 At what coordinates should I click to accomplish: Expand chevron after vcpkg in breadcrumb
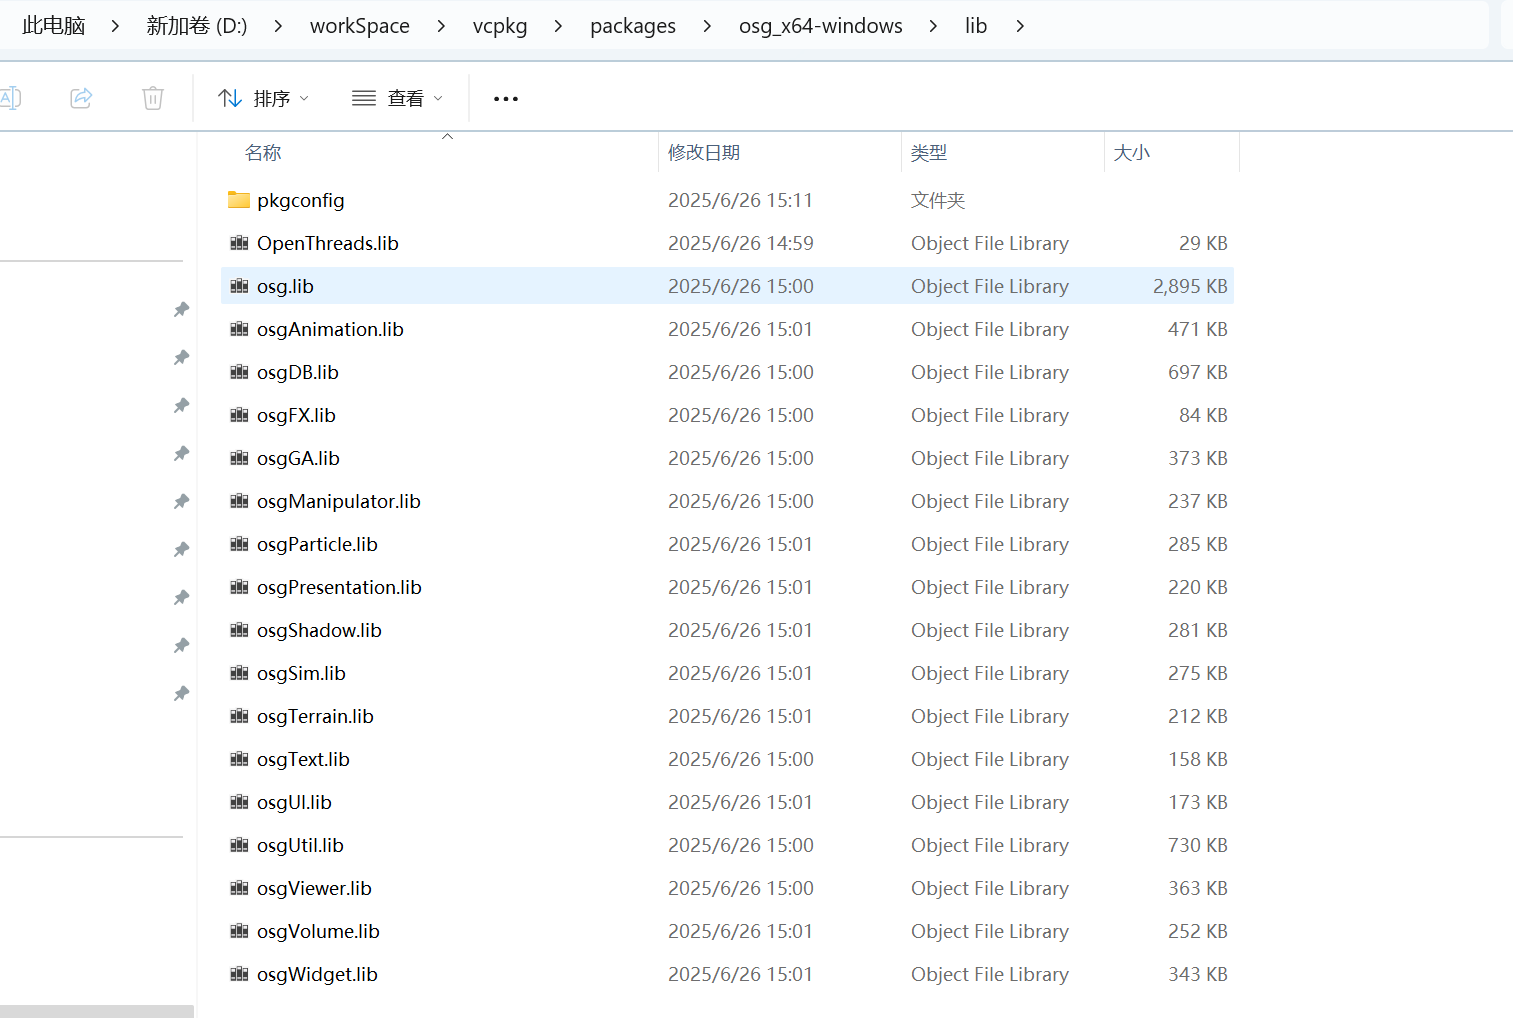click(x=558, y=26)
